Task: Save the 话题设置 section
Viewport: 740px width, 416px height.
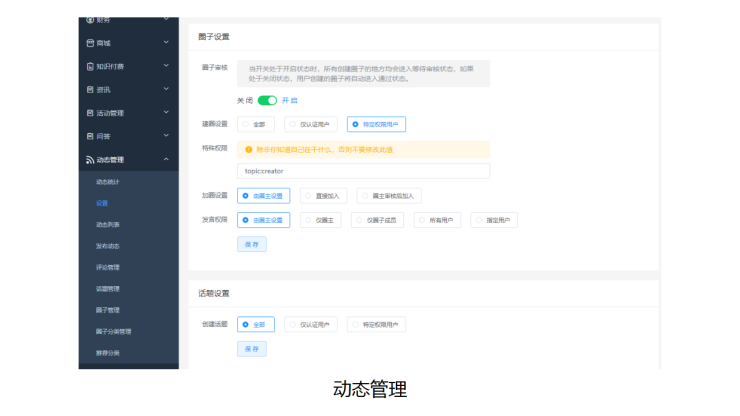Action: click(252, 349)
